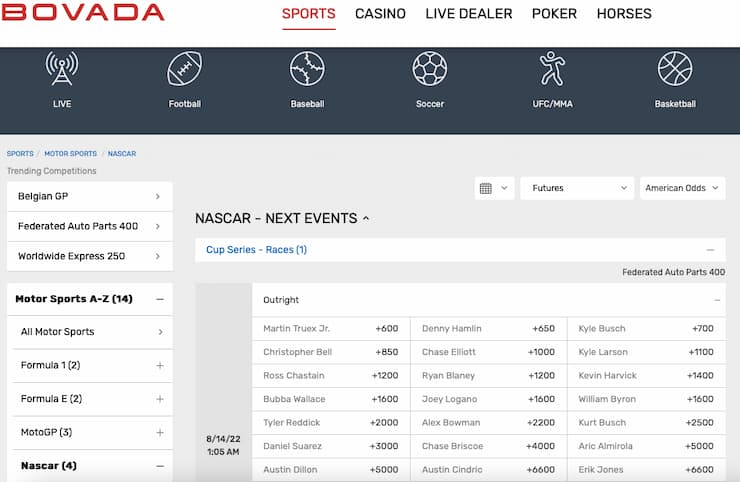Bet Chase Briscoe at +4000
Viewport: 740px width, 482px height.
(x=488, y=447)
